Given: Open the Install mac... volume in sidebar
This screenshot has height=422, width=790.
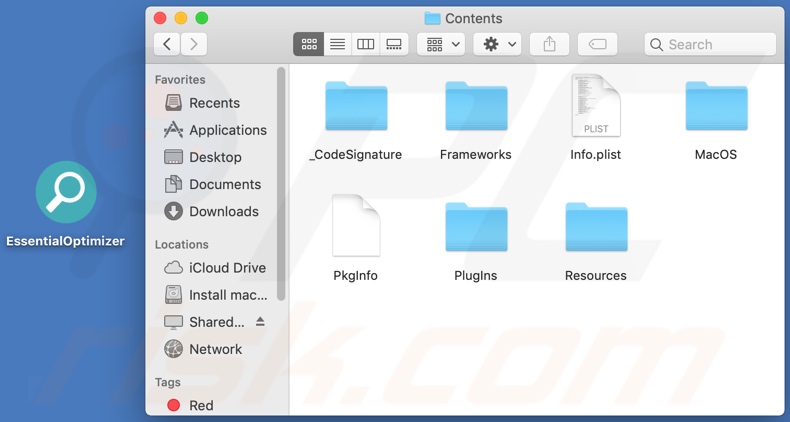Looking at the screenshot, I should tap(214, 295).
